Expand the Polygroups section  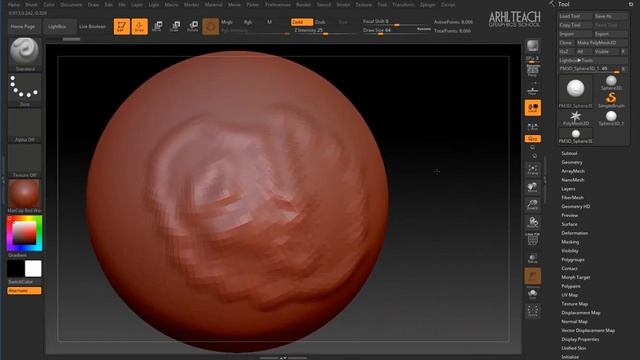[573, 260]
